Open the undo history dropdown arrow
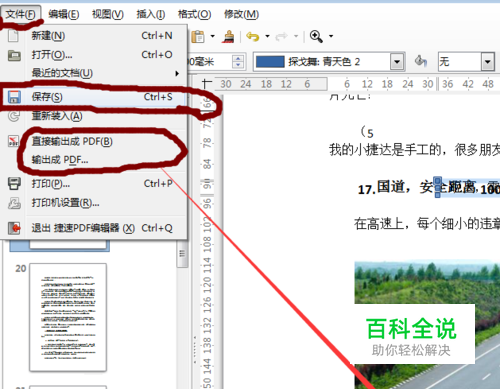Viewport: 500px width, 389px height. pyautogui.click(x=267, y=36)
